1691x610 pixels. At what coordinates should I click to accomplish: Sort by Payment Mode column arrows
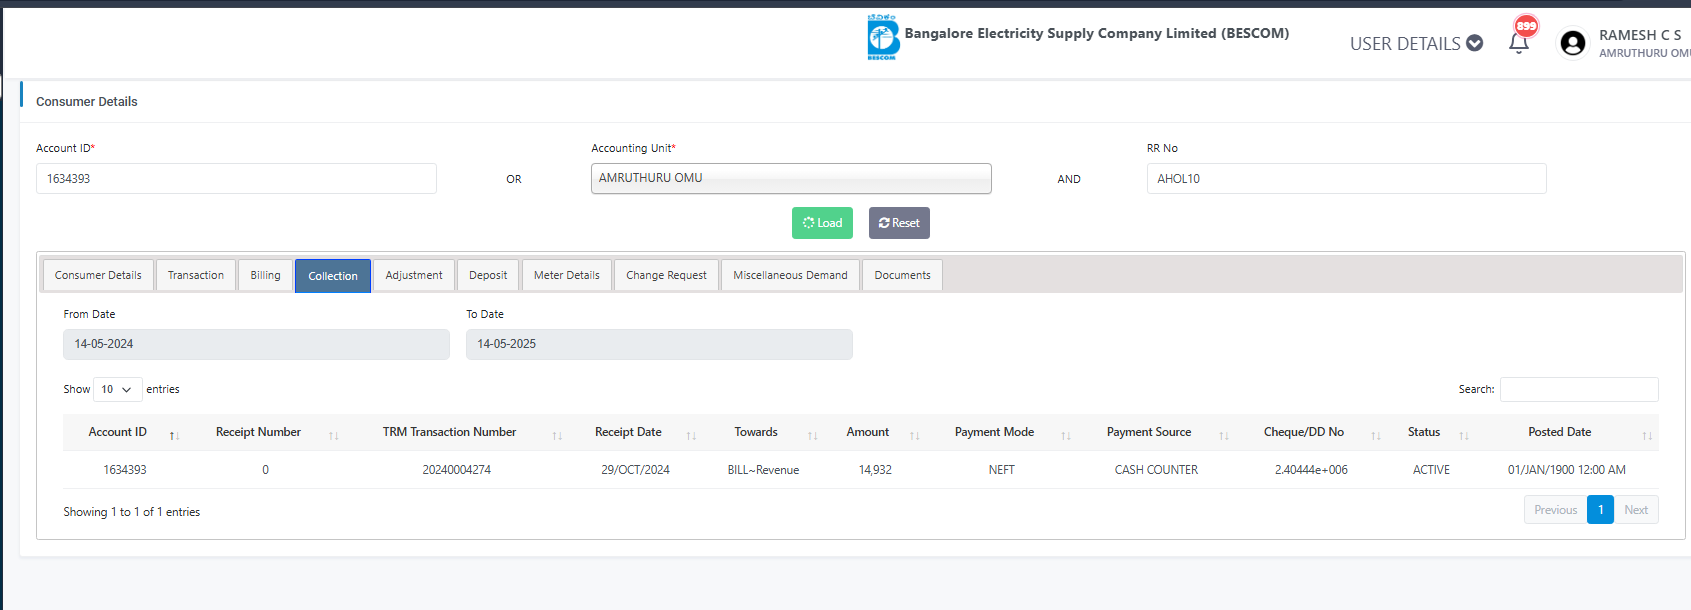(1066, 435)
